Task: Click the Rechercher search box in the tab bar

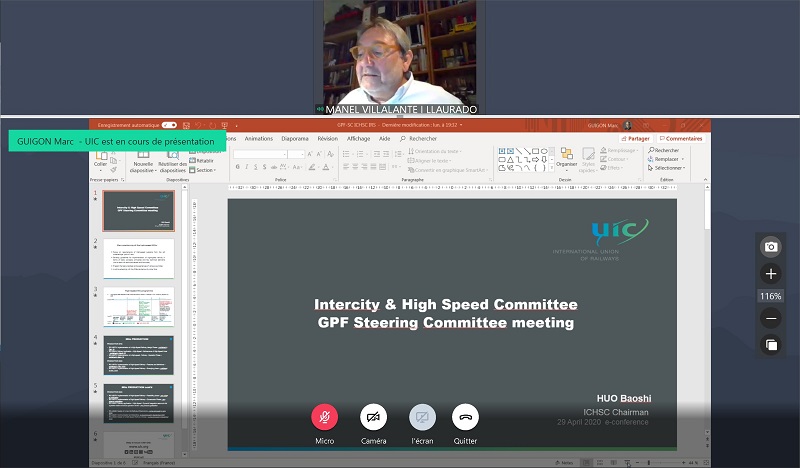Action: [419, 138]
